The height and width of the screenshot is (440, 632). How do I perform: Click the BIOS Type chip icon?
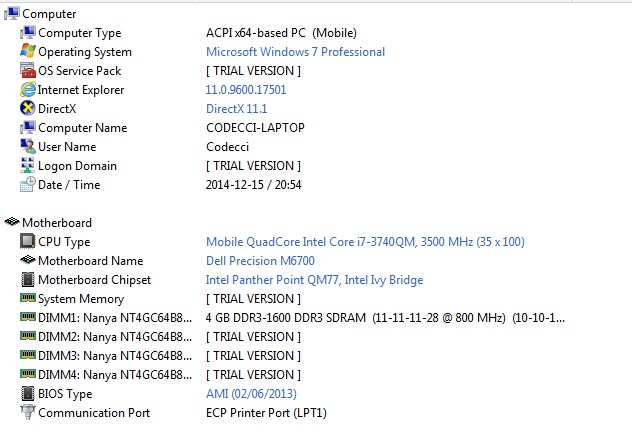(x=28, y=394)
